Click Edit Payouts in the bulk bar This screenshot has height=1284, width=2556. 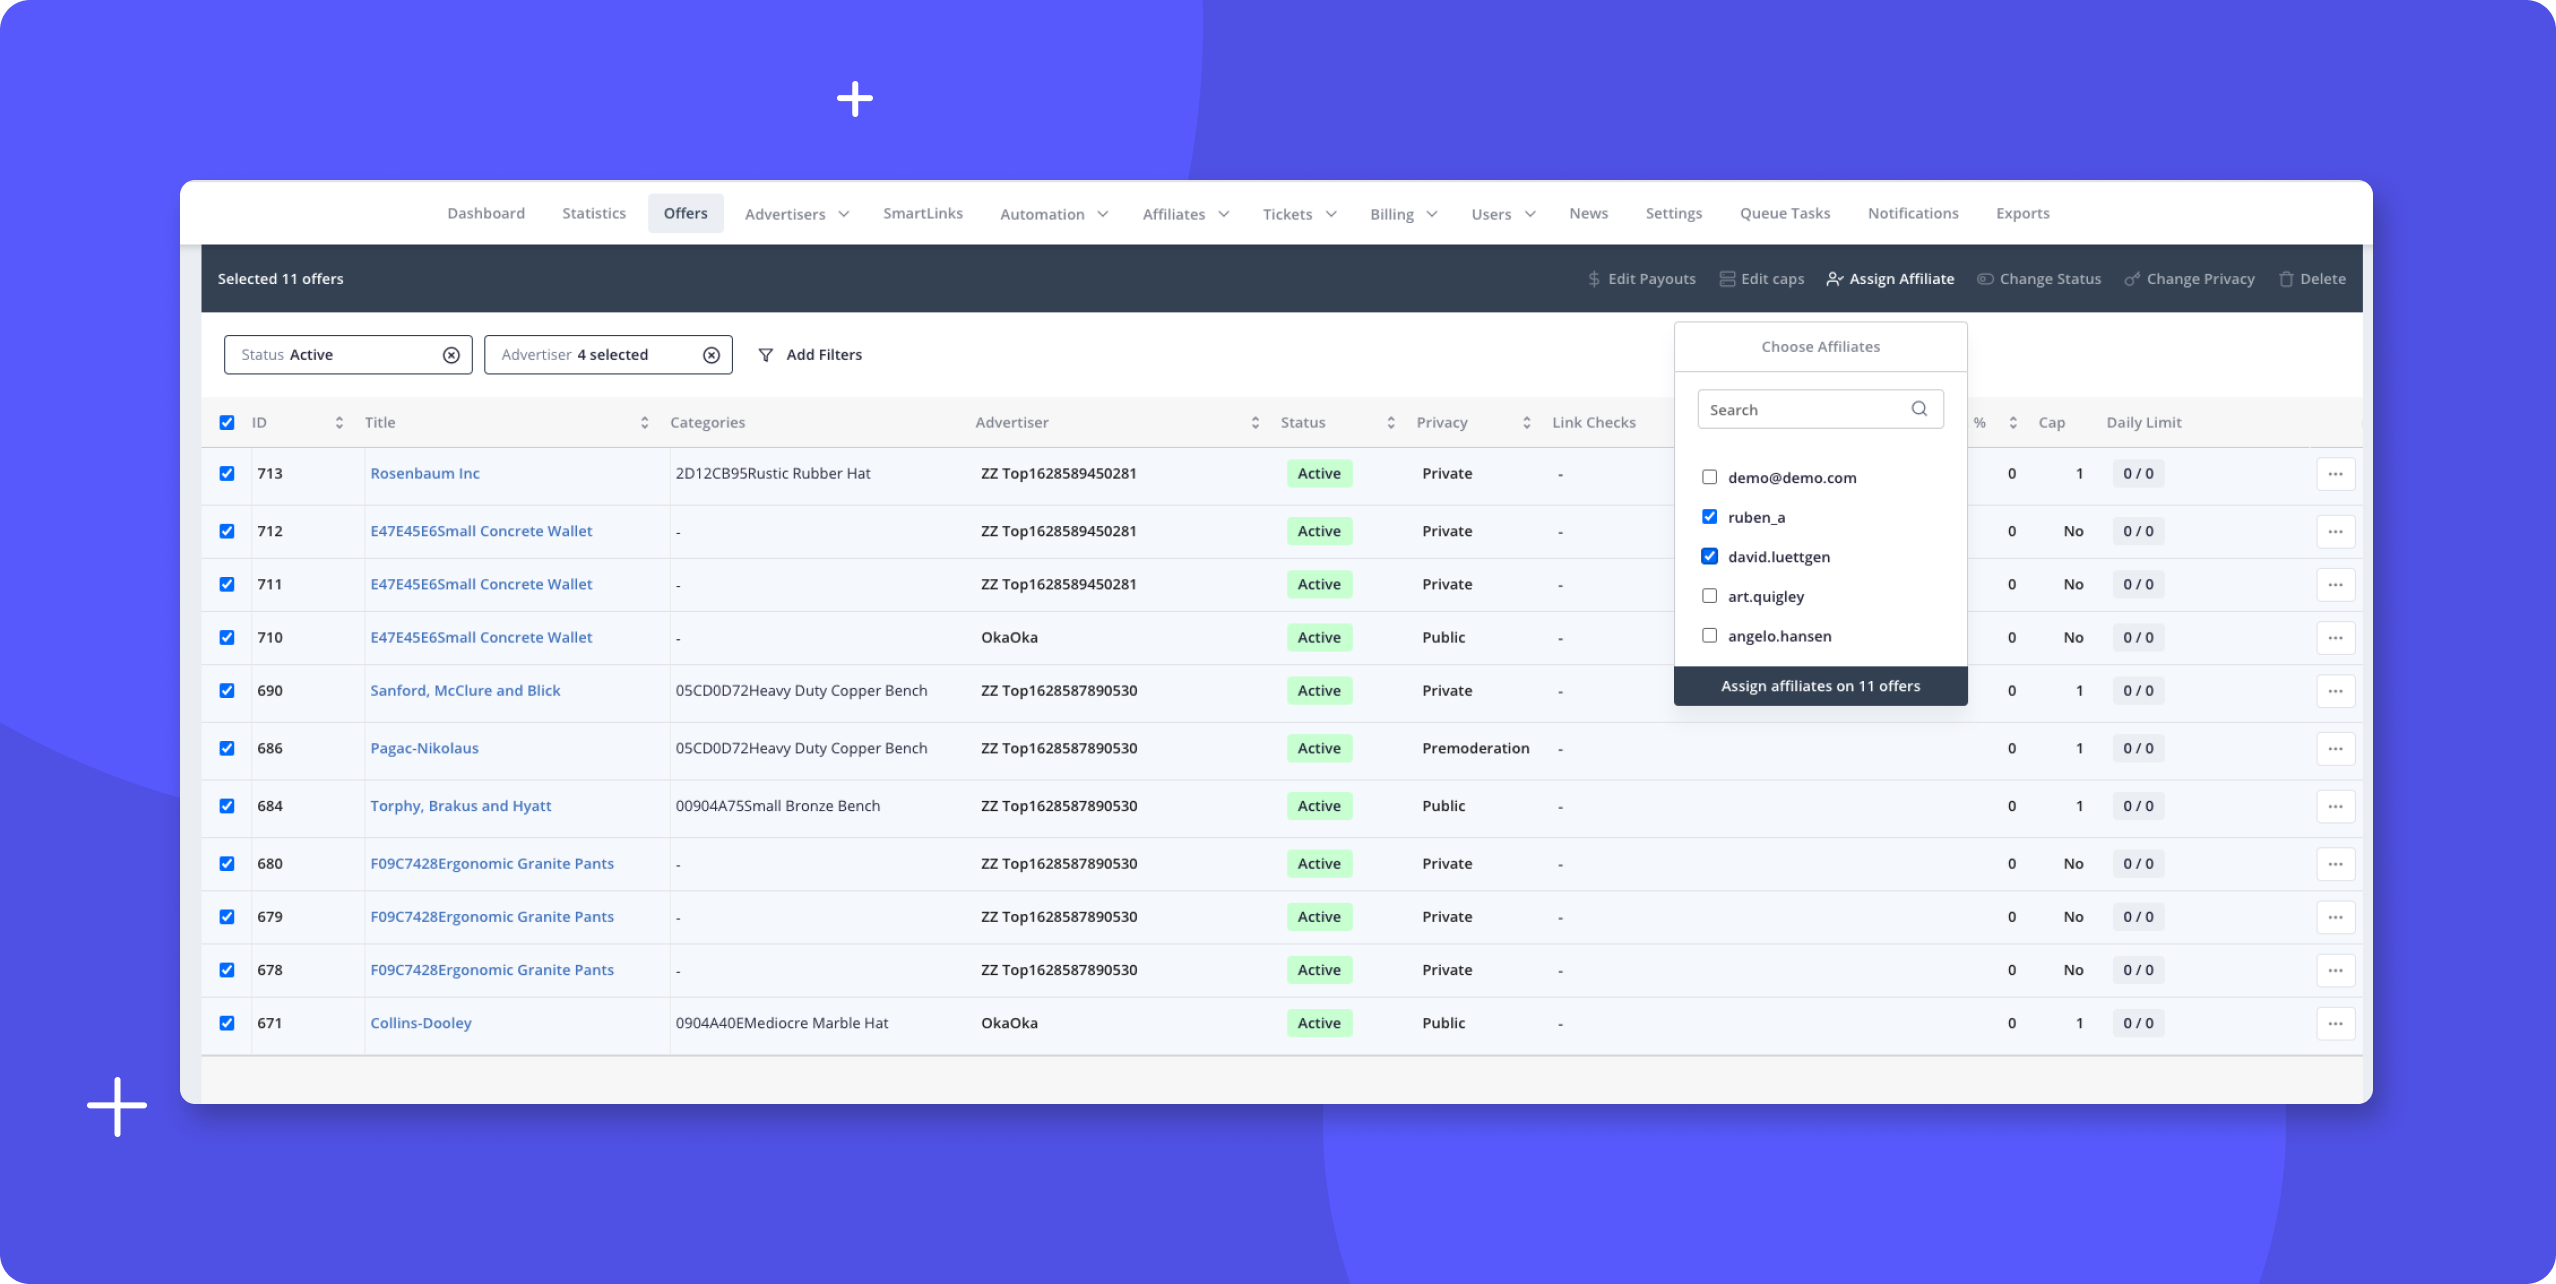point(1641,279)
